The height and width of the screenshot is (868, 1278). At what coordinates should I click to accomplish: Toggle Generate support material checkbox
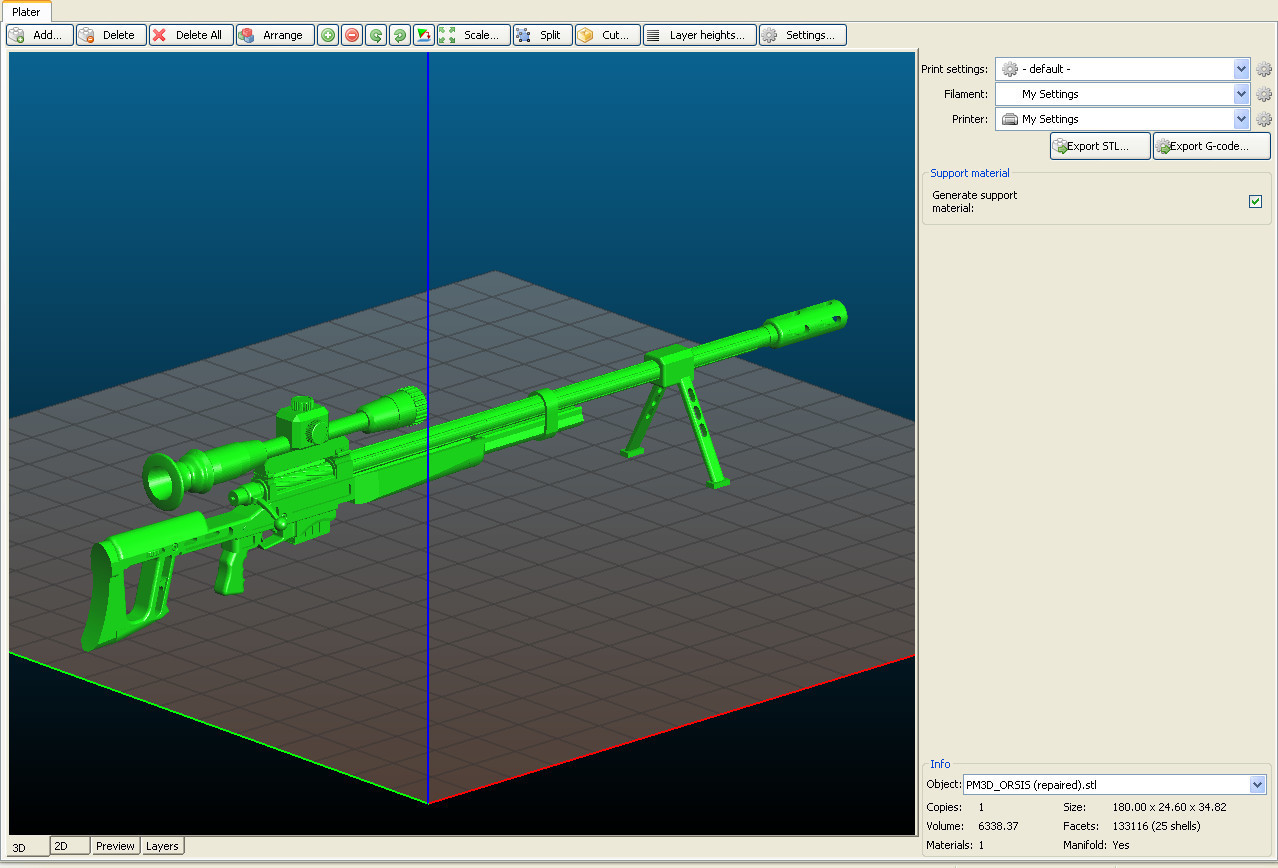(x=1255, y=202)
